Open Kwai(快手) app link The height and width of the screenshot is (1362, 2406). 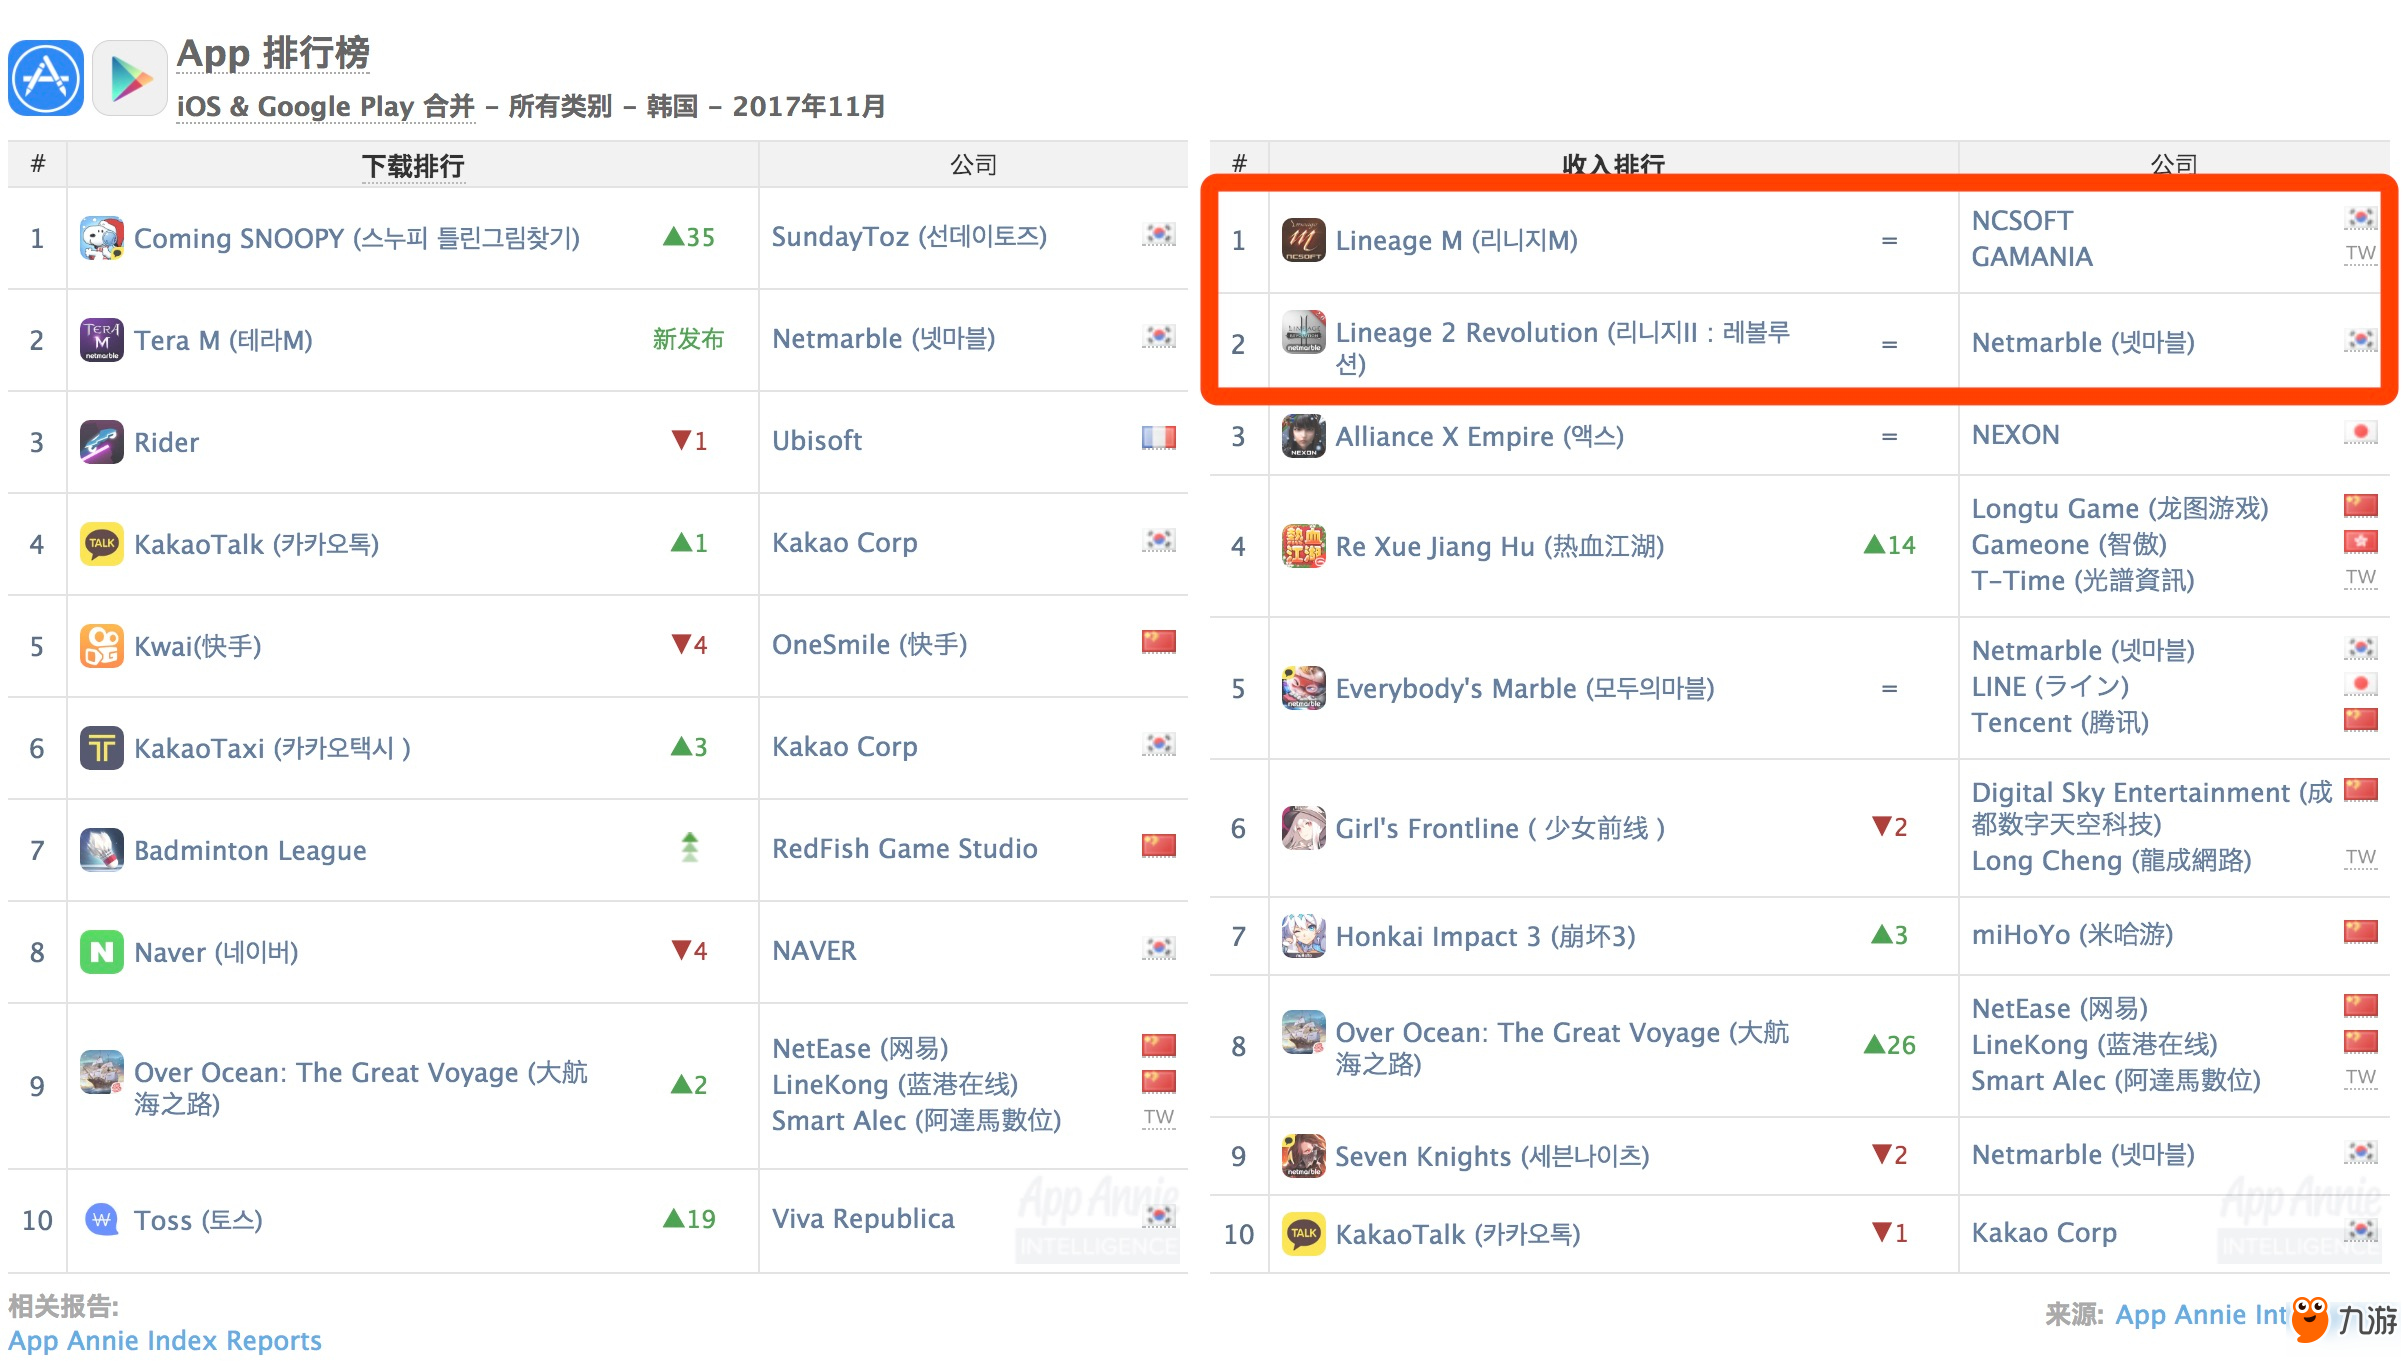point(198,646)
